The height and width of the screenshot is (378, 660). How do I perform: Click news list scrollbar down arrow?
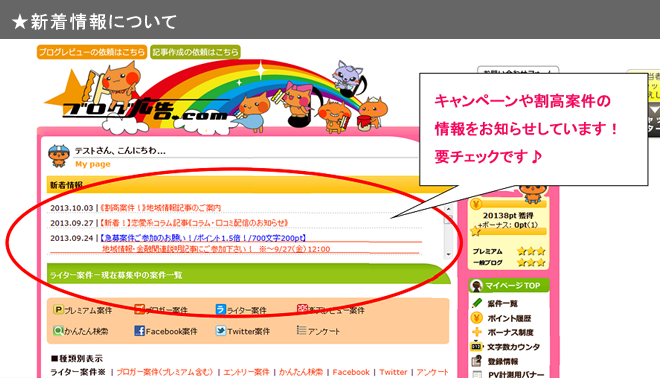point(448,254)
